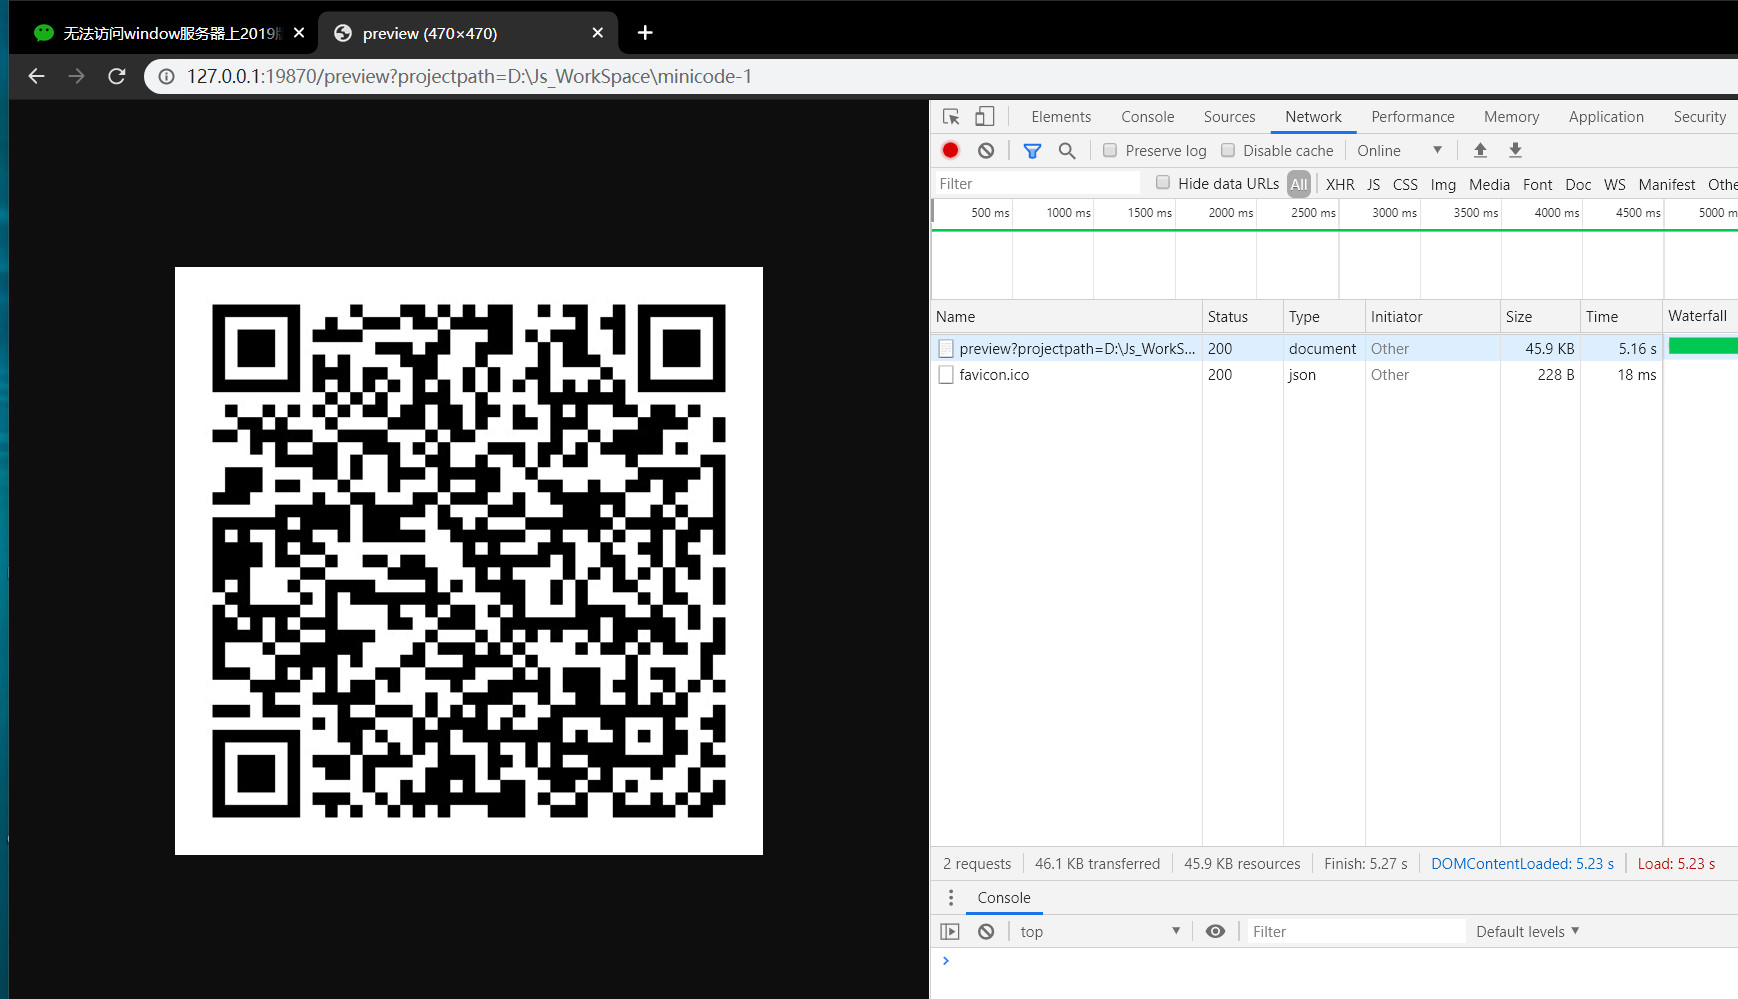Image resolution: width=1738 pixels, height=999 pixels.
Task: Filter requests by Manifest
Action: (x=1666, y=184)
